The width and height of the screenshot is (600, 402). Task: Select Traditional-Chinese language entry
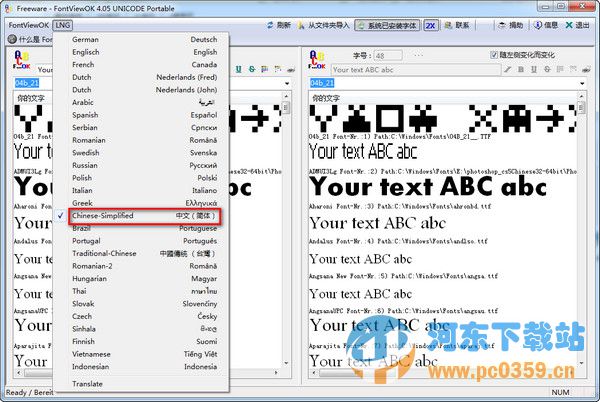(x=145, y=254)
